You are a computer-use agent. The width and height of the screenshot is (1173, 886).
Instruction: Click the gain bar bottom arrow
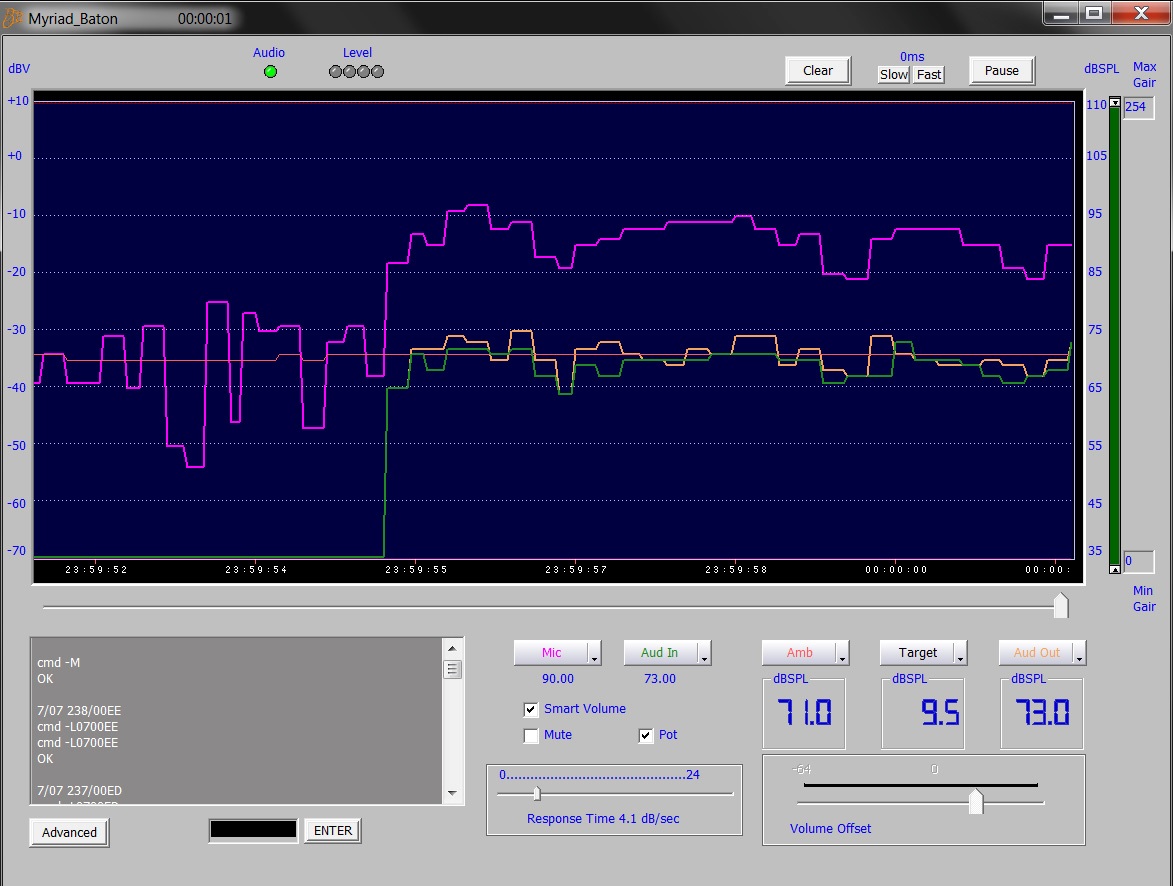[x=1115, y=569]
